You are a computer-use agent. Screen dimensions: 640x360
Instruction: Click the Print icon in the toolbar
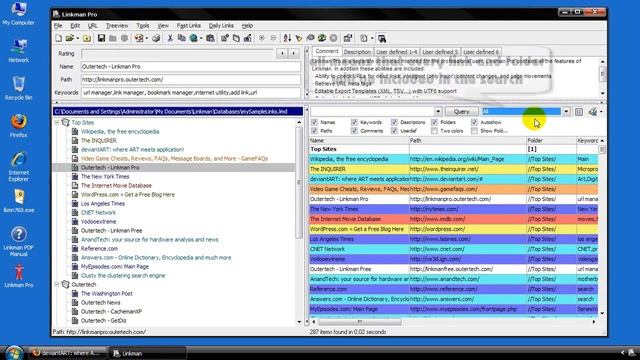[x=156, y=38]
